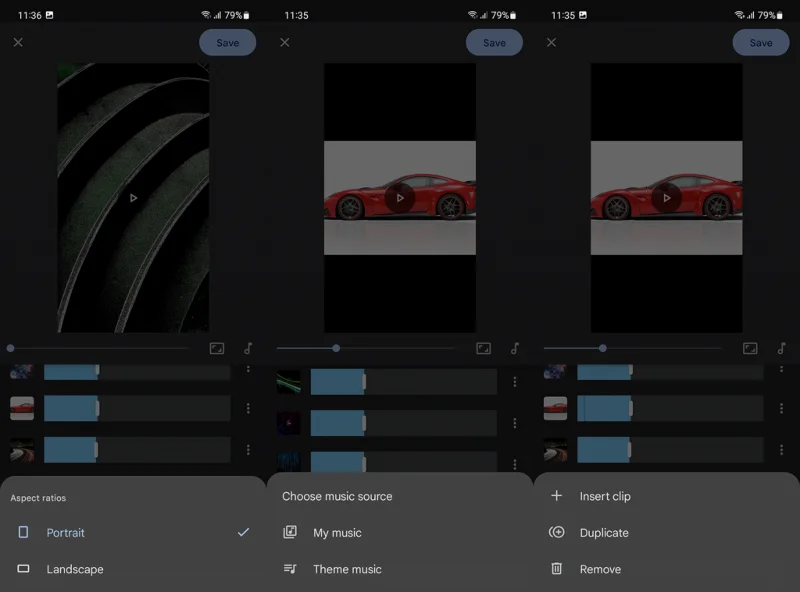Select purple thumbnail in middle screen
Screen dimensions: 800x592
tap(289, 423)
